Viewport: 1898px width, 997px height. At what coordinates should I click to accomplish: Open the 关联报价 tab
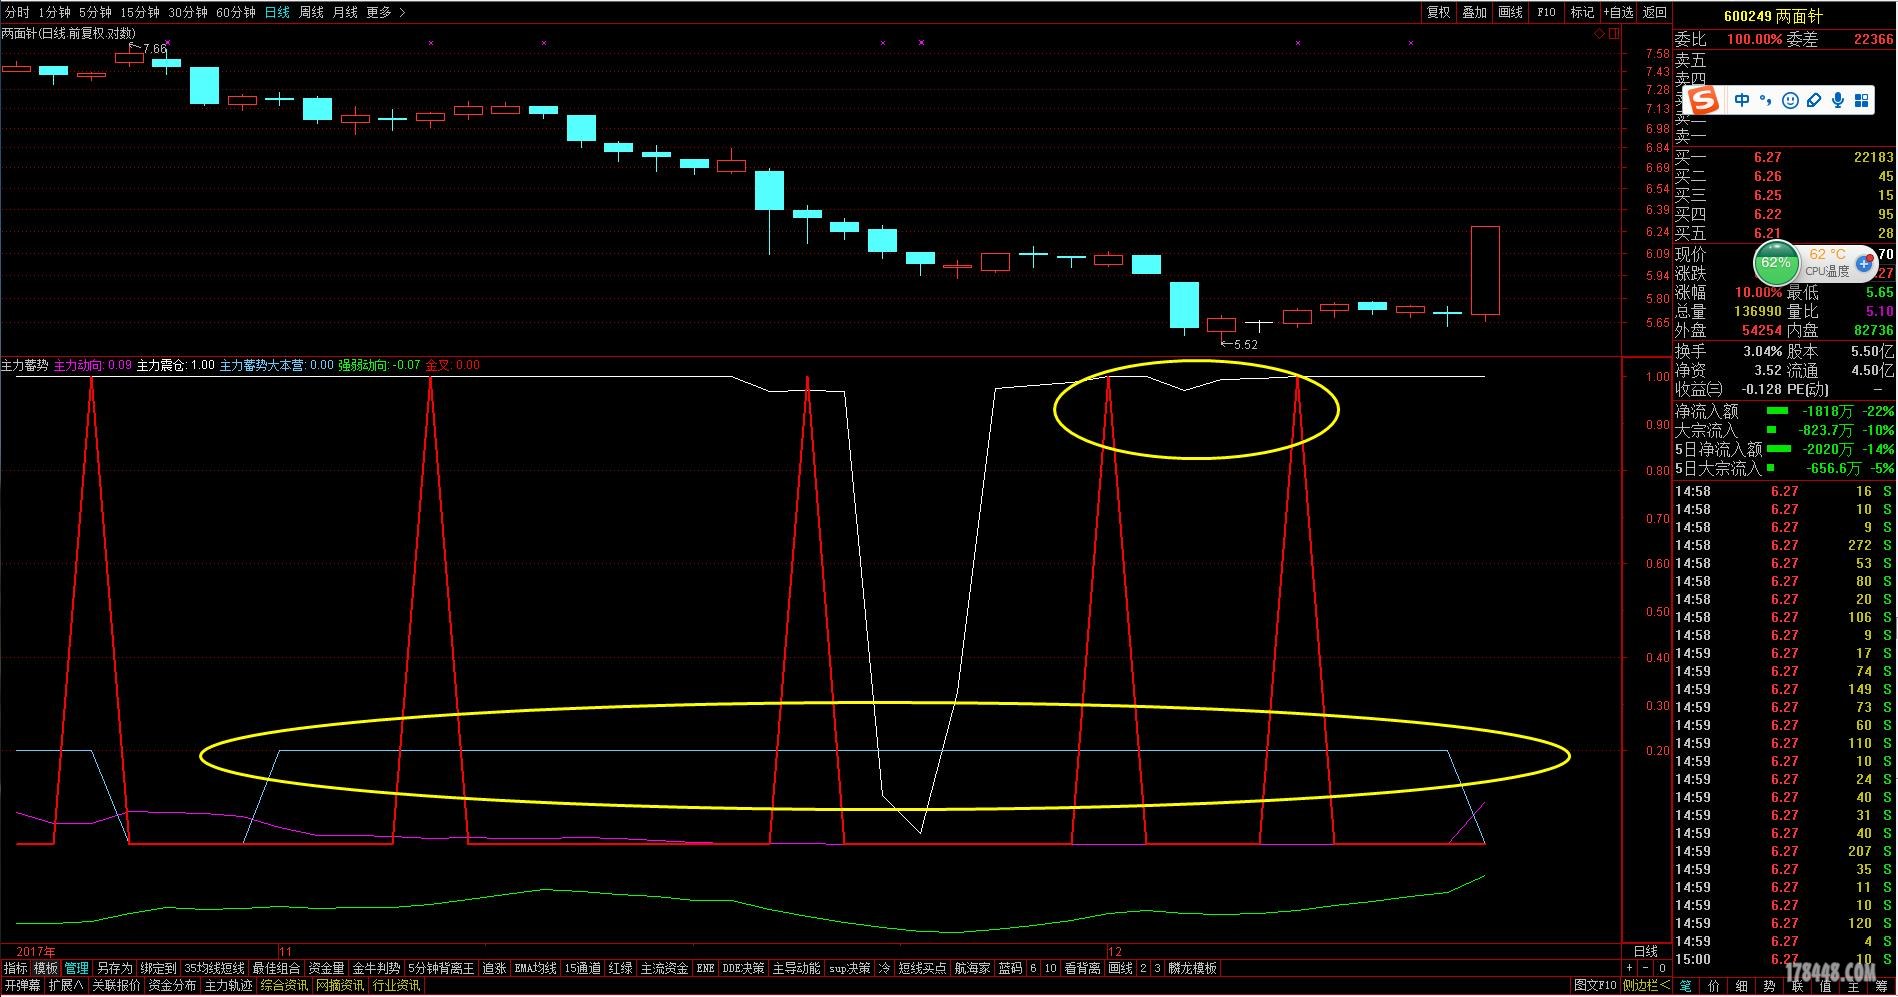[x=116, y=985]
